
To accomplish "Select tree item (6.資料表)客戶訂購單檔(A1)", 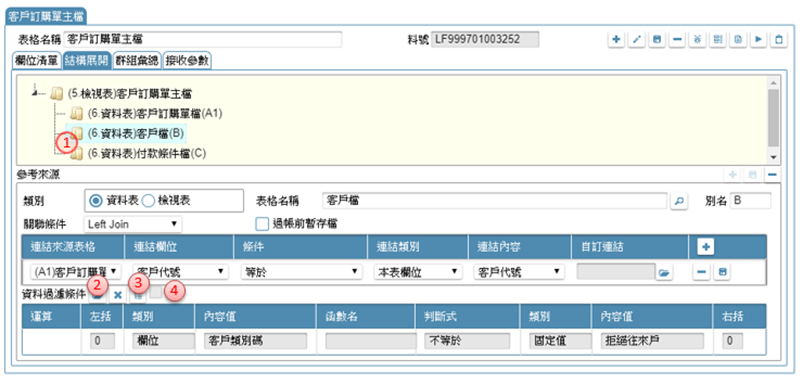I will coord(155,113).
